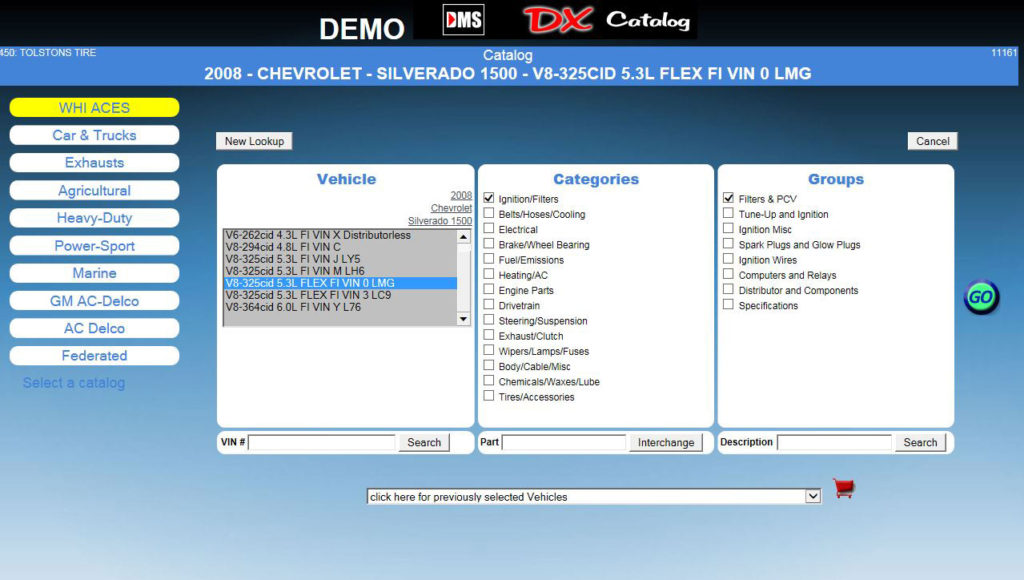Uncheck the Ignition/Filters category
The image size is (1024, 580).
coord(489,196)
